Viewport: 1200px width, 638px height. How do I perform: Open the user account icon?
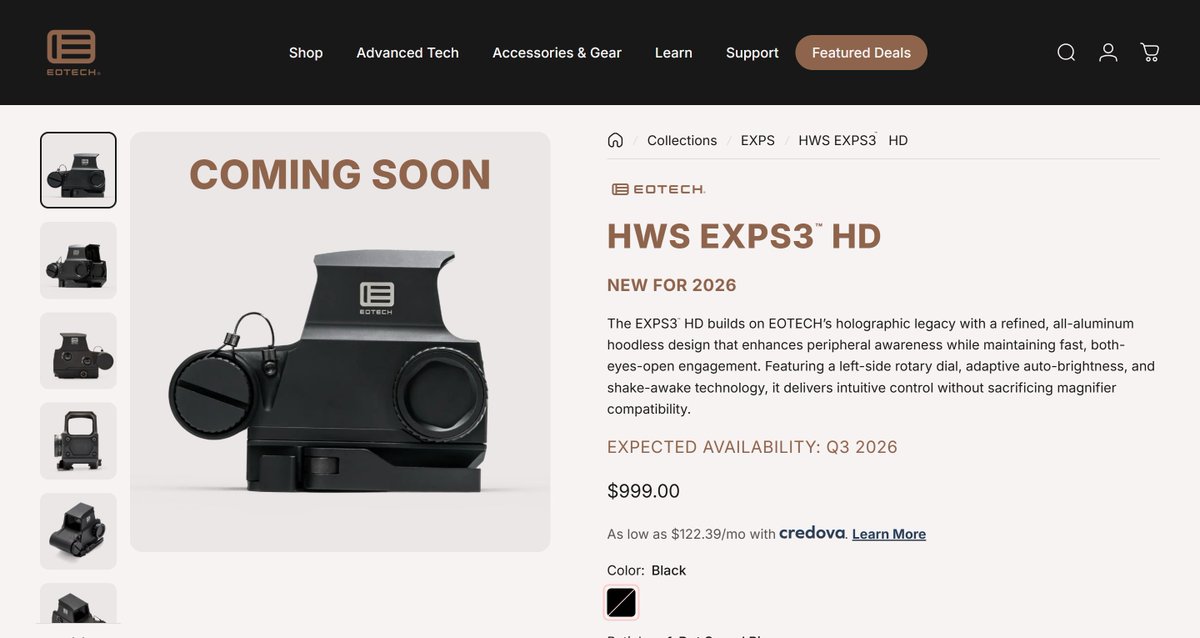point(1108,52)
